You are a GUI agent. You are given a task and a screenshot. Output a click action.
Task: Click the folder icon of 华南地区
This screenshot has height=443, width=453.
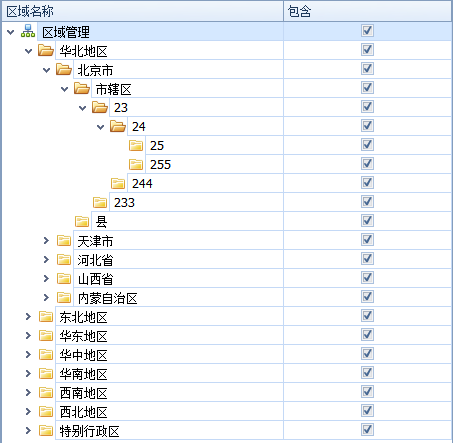46,374
